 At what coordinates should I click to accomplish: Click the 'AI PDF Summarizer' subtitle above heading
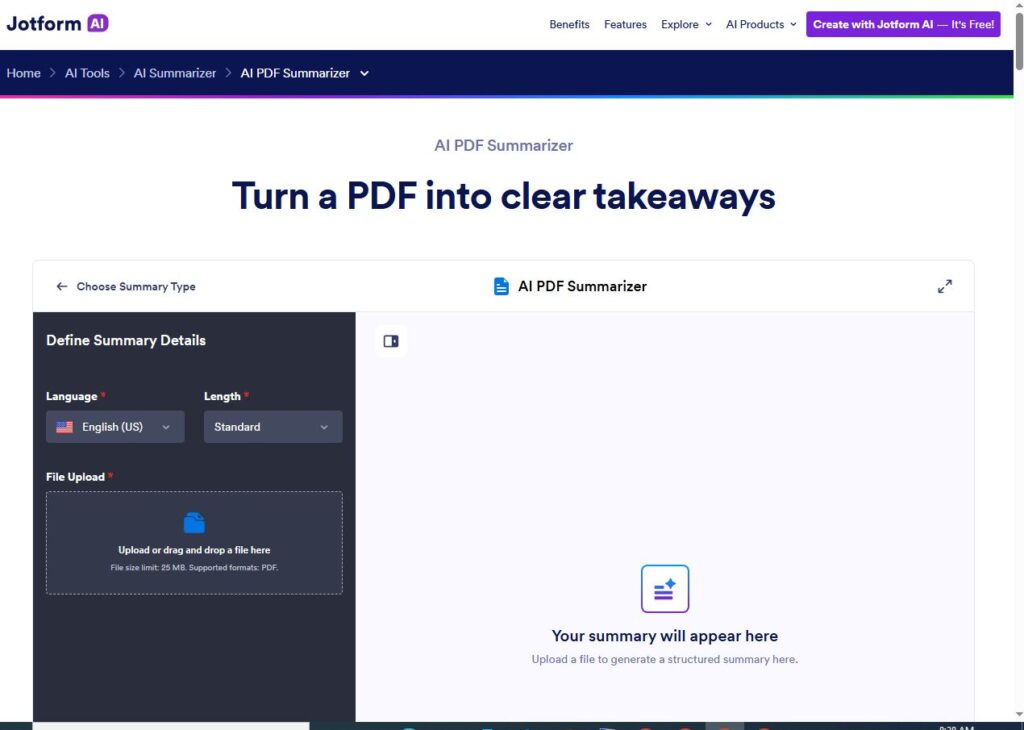pos(504,146)
